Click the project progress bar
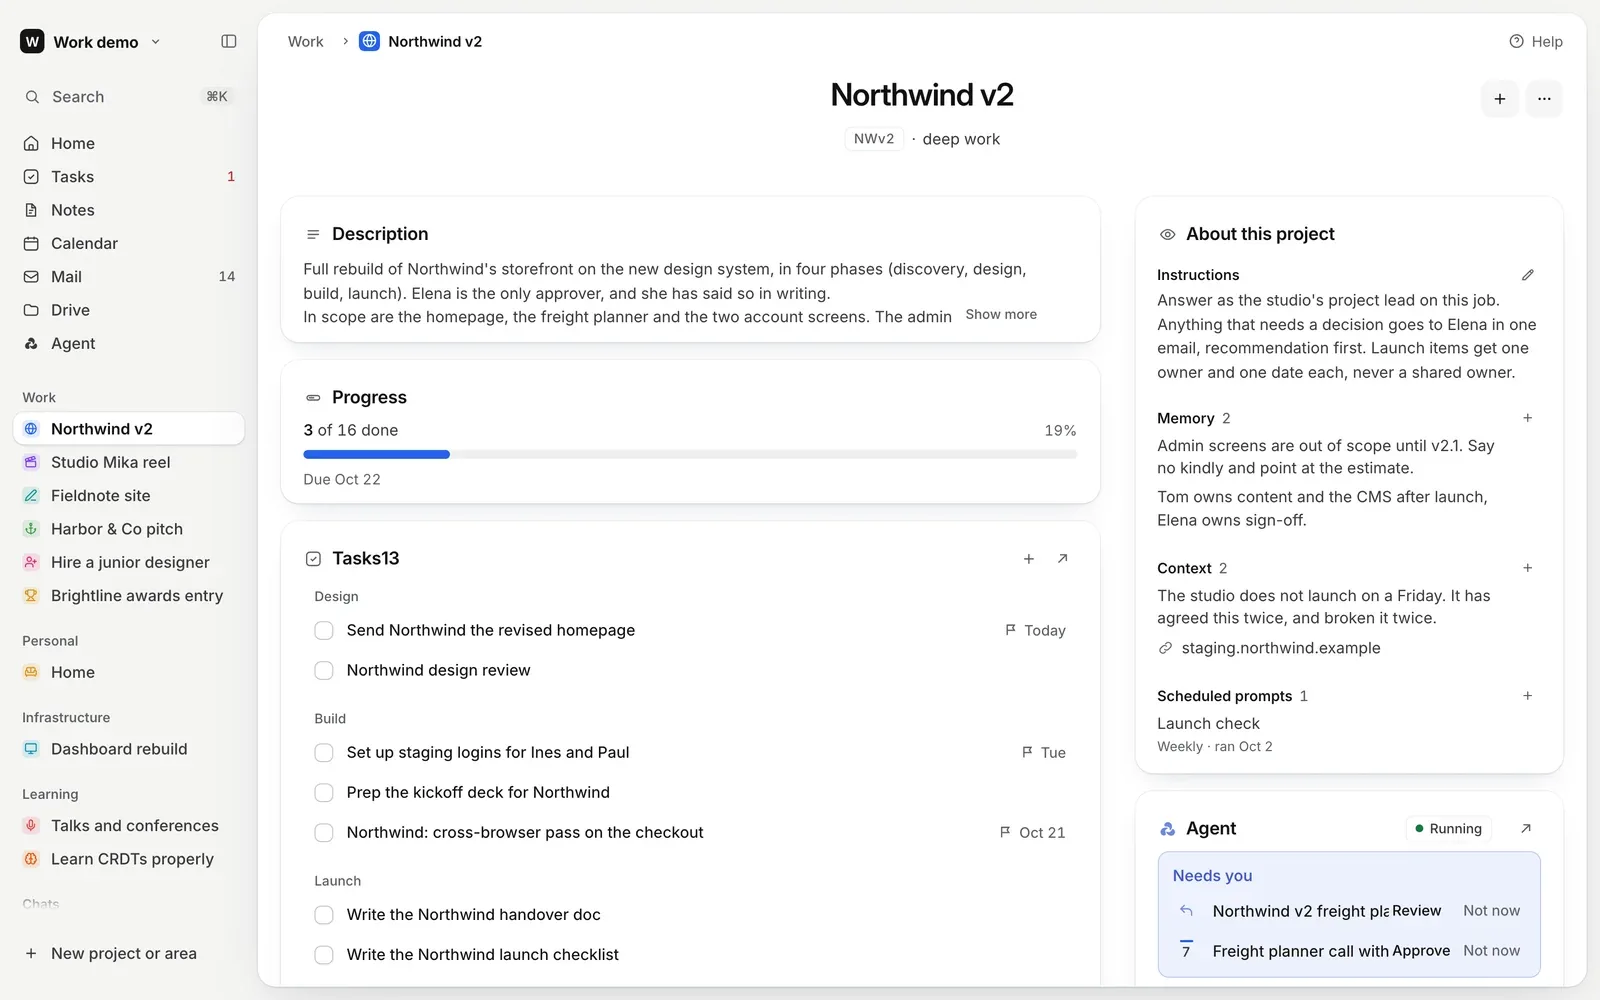1600x1000 pixels. [x=690, y=454]
